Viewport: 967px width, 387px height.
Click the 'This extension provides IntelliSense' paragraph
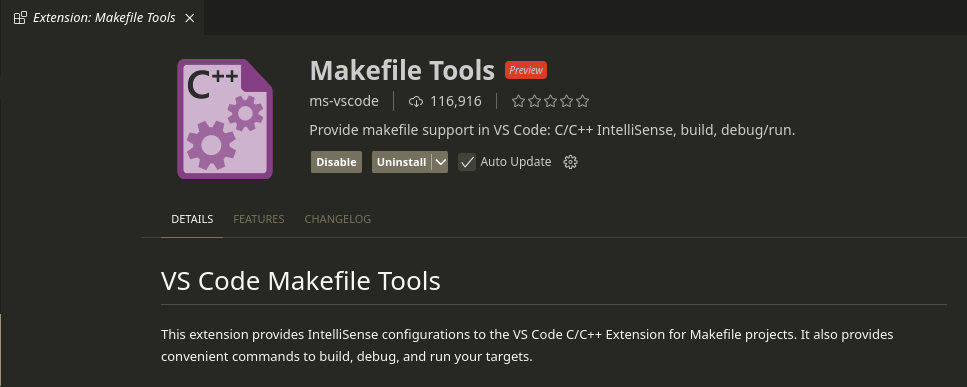point(527,345)
